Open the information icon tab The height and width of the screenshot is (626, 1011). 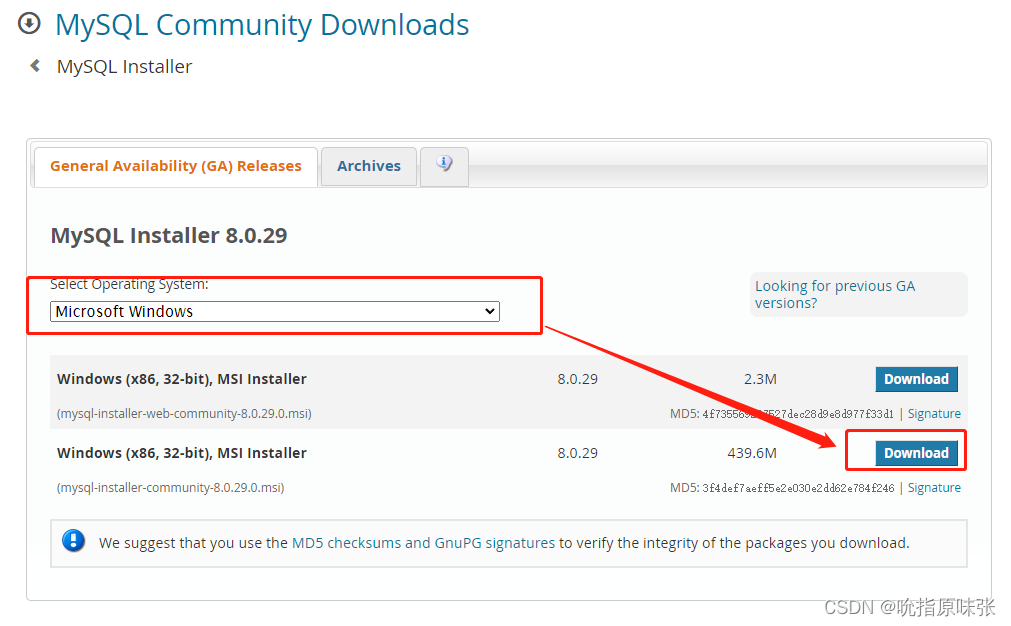pos(444,166)
